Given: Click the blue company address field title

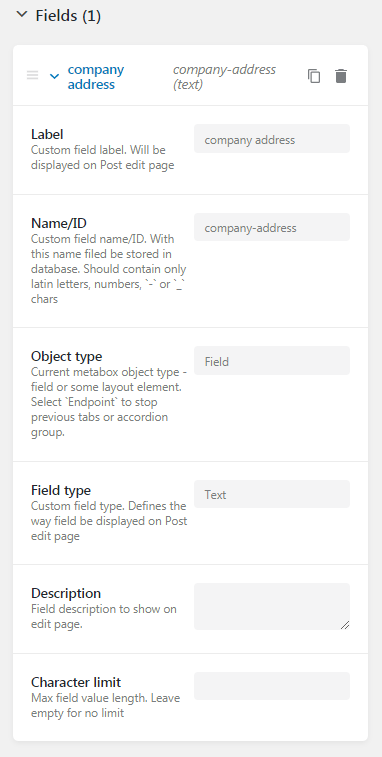Looking at the screenshot, I should pyautogui.click(x=96, y=77).
